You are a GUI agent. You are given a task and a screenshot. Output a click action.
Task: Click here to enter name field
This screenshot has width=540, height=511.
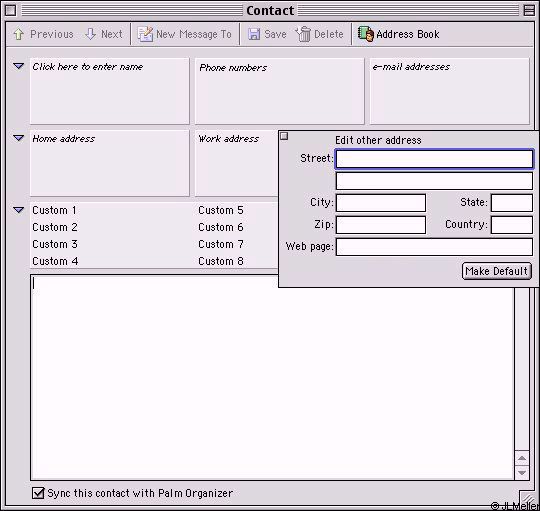(110, 91)
